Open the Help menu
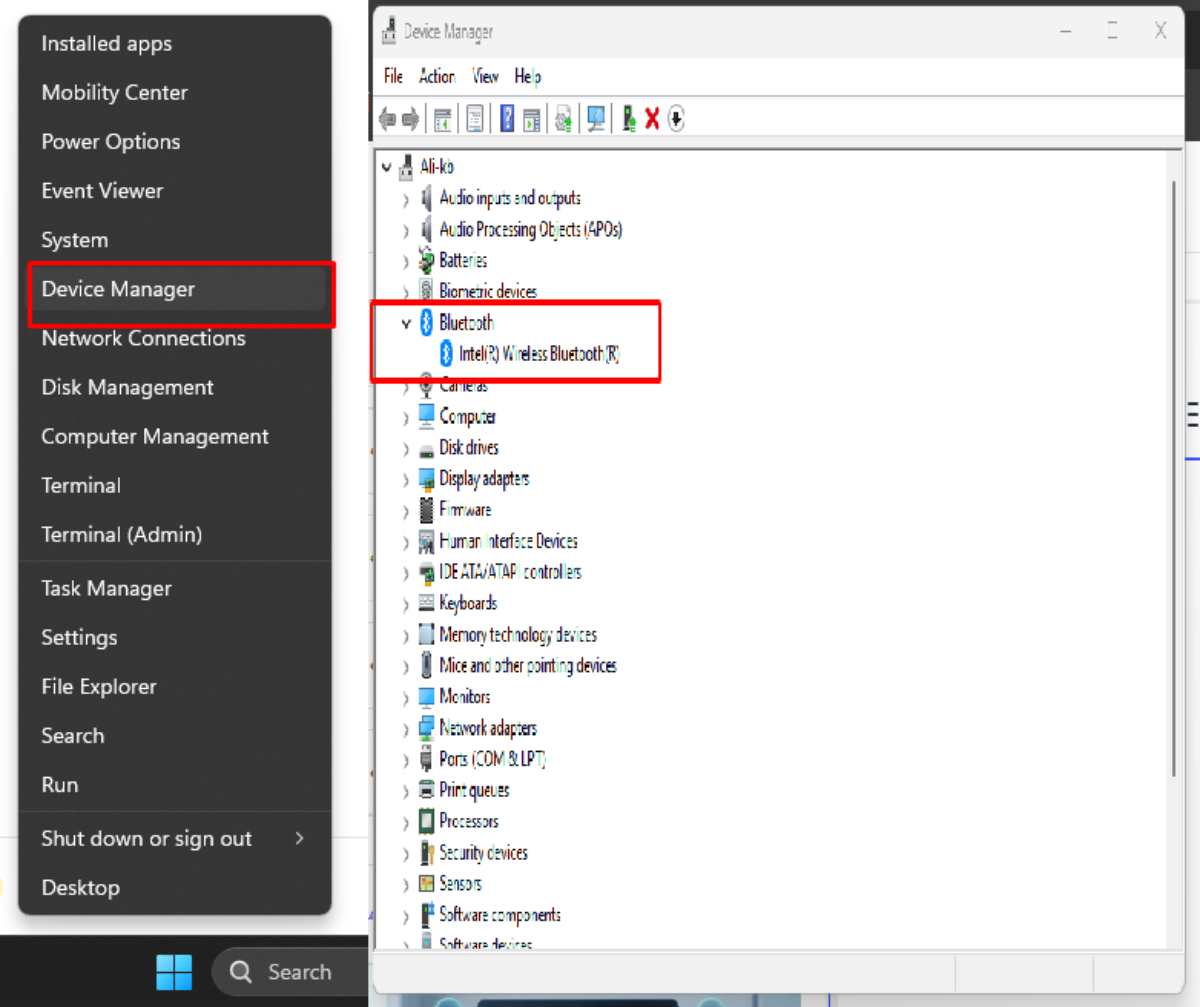Screen dimensions: 1200x1007 [527, 76]
